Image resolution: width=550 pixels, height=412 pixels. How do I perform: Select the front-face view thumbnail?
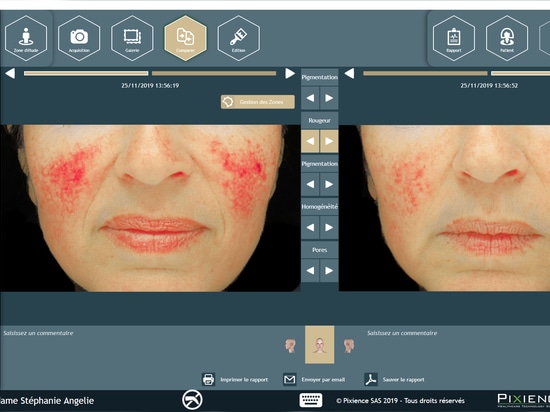pos(320,345)
